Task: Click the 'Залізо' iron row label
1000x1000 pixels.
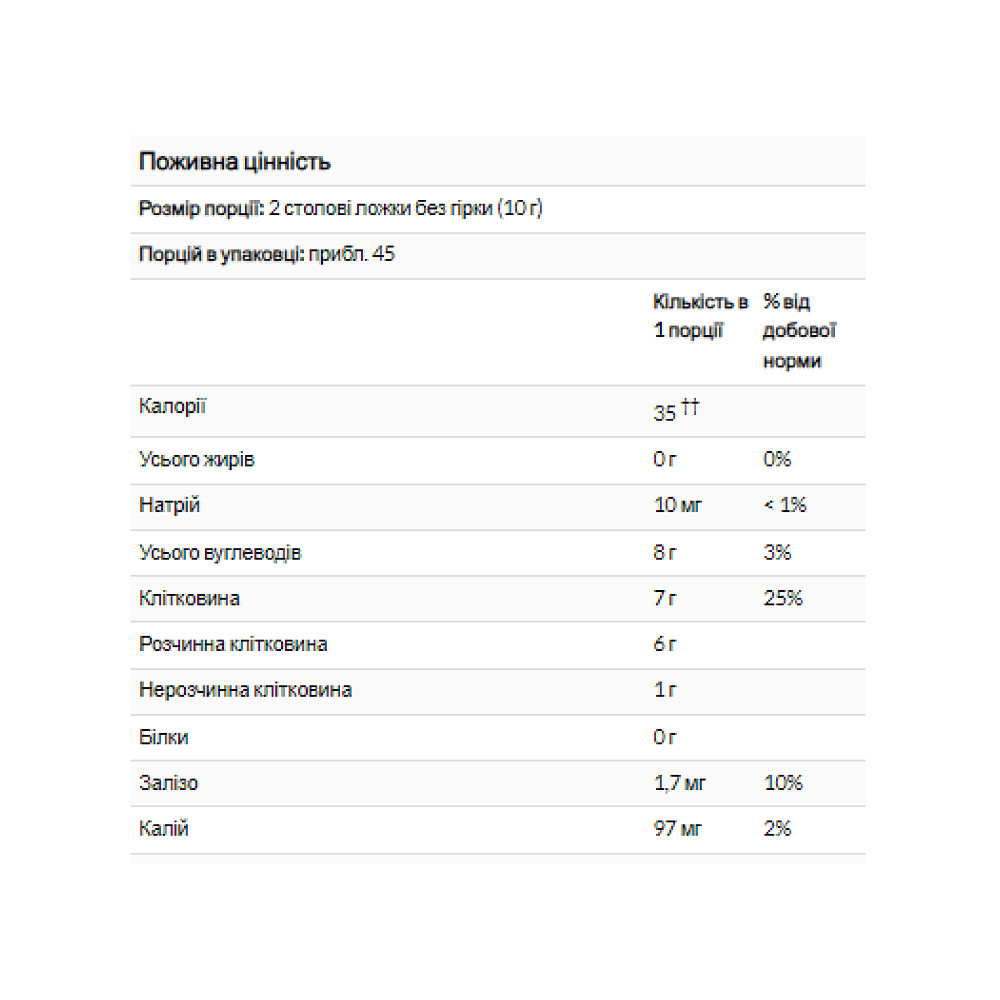Action: 168,783
